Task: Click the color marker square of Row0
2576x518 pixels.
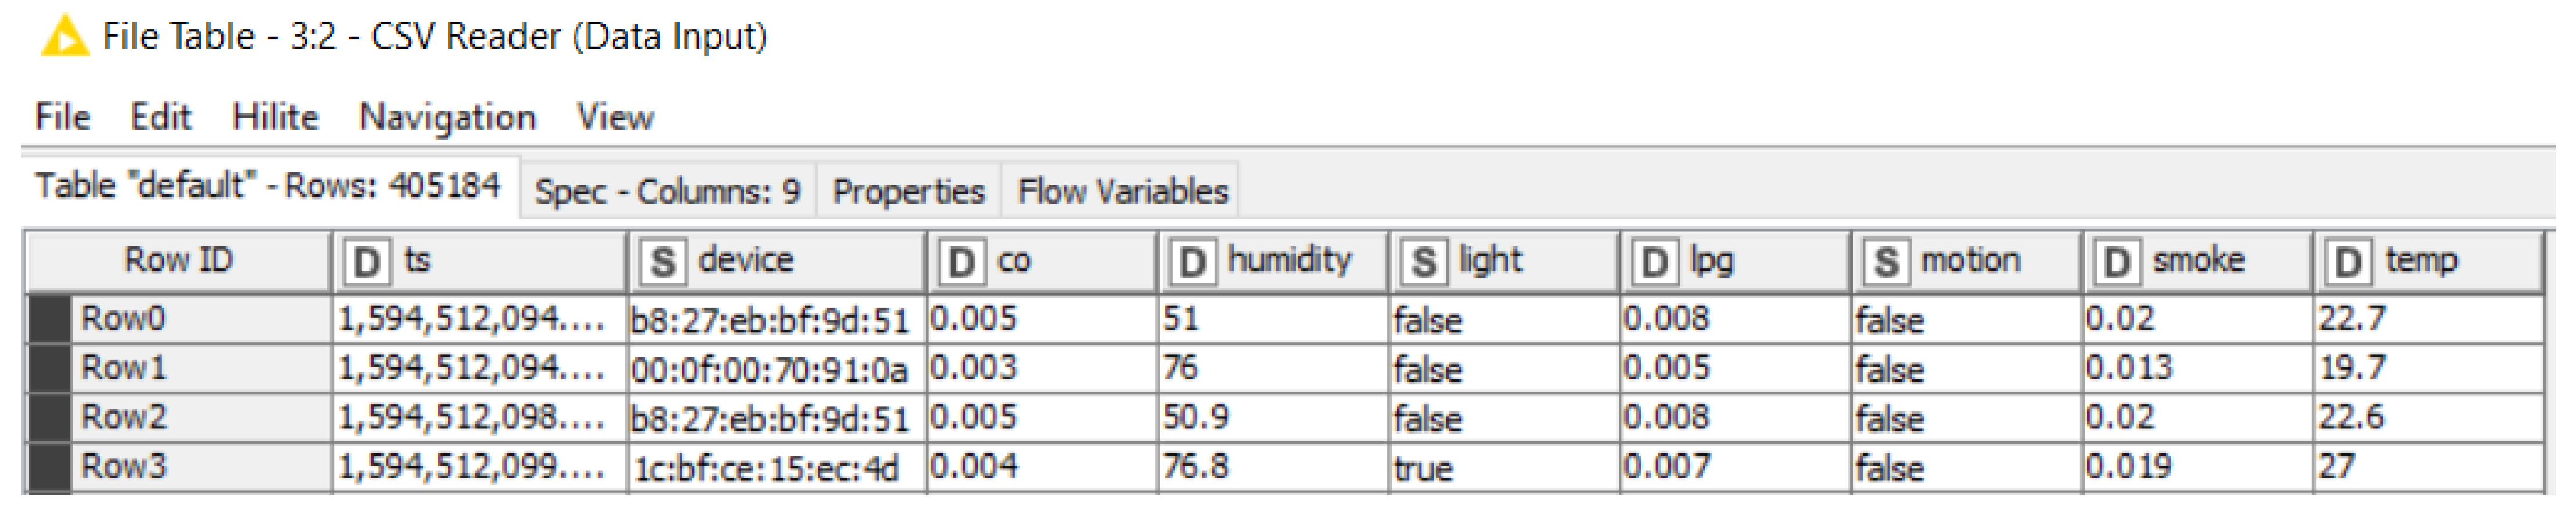Action: 48,319
